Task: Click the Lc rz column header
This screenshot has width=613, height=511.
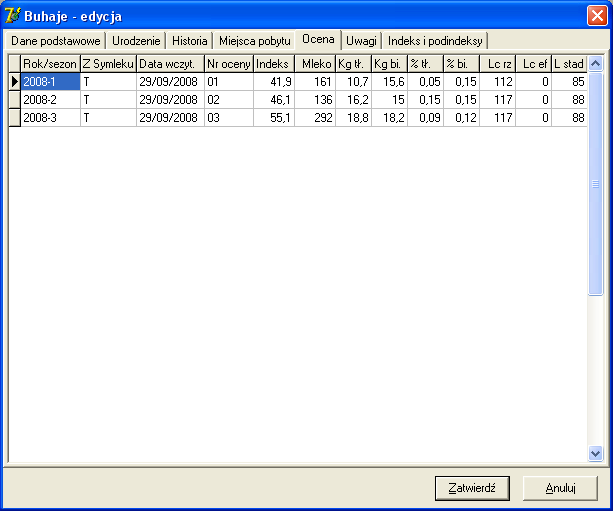Action: point(497,64)
